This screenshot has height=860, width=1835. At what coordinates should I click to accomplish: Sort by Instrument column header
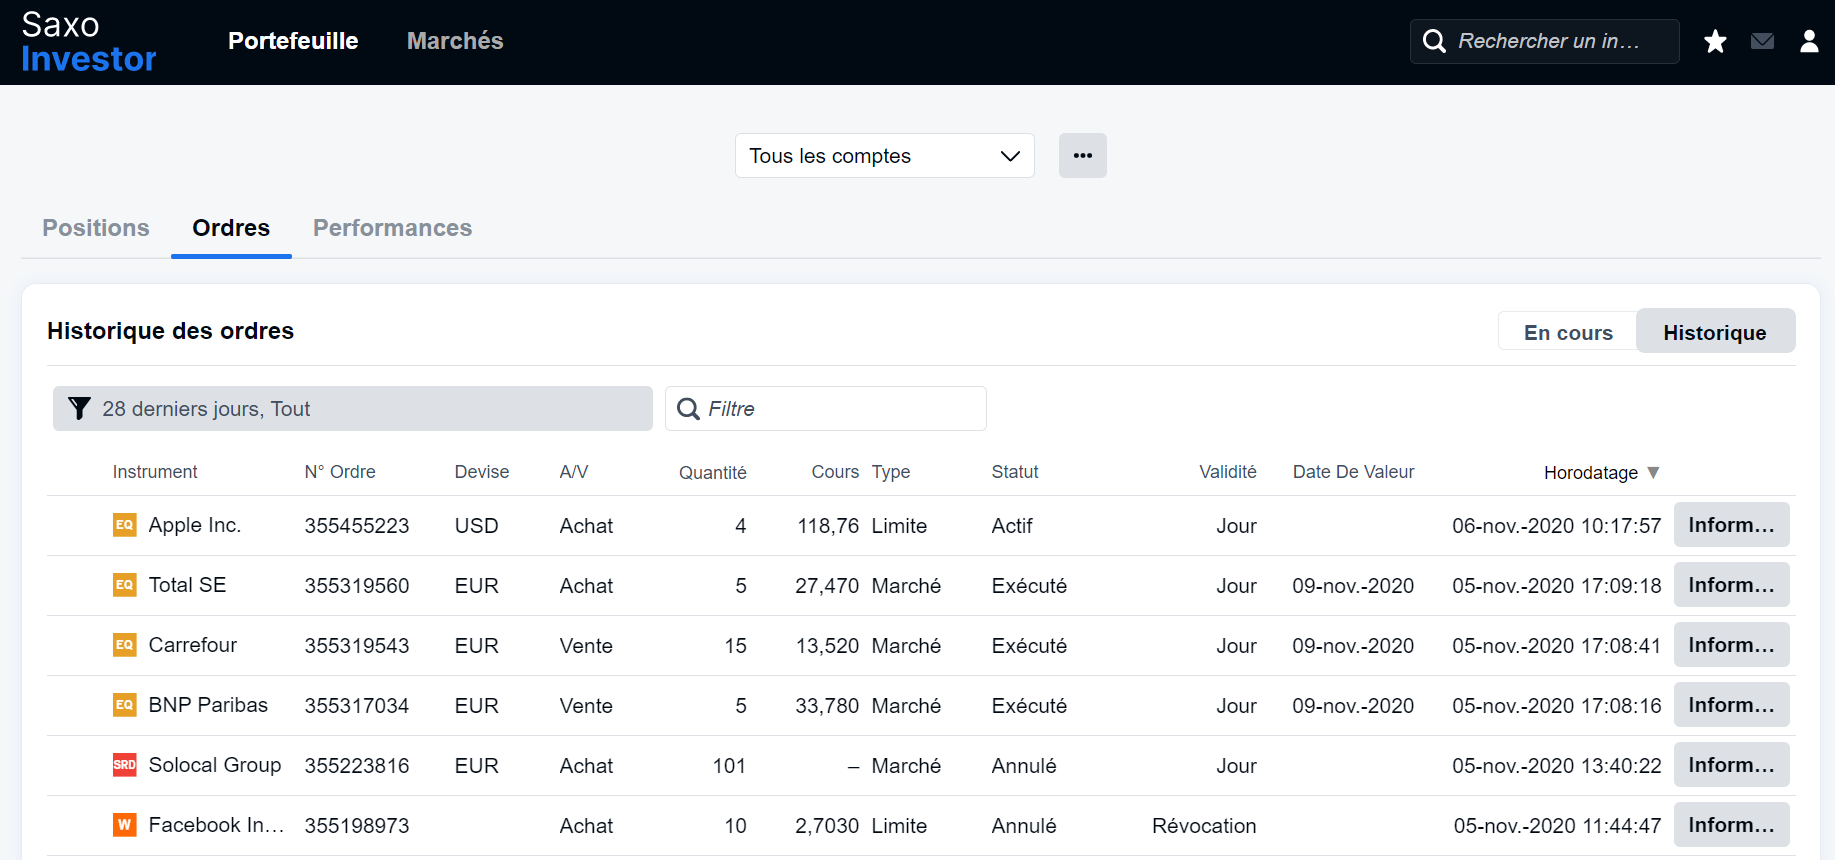[x=155, y=472]
